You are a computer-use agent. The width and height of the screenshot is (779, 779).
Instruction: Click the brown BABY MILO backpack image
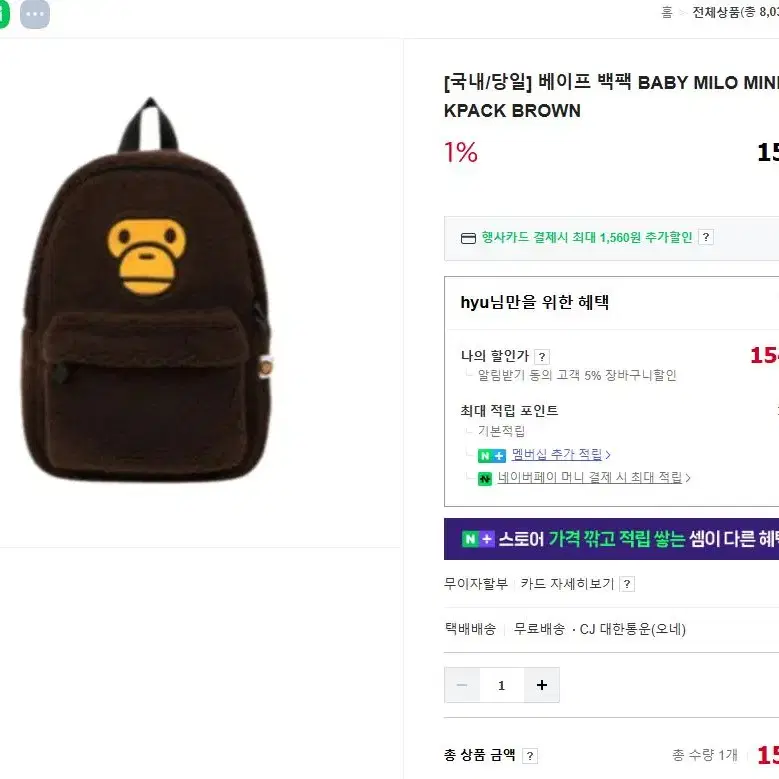click(148, 290)
